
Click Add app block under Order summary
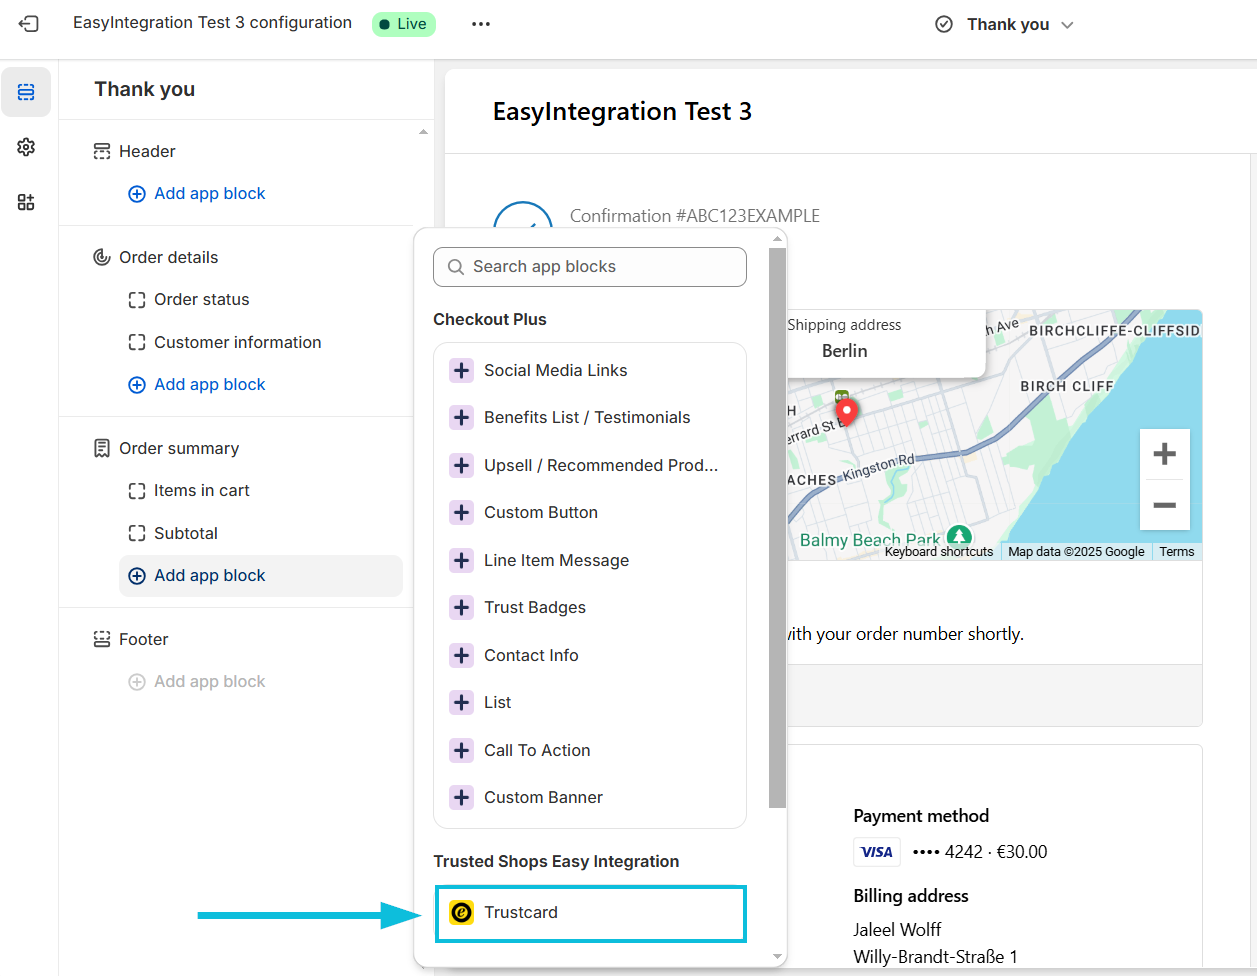click(260, 576)
